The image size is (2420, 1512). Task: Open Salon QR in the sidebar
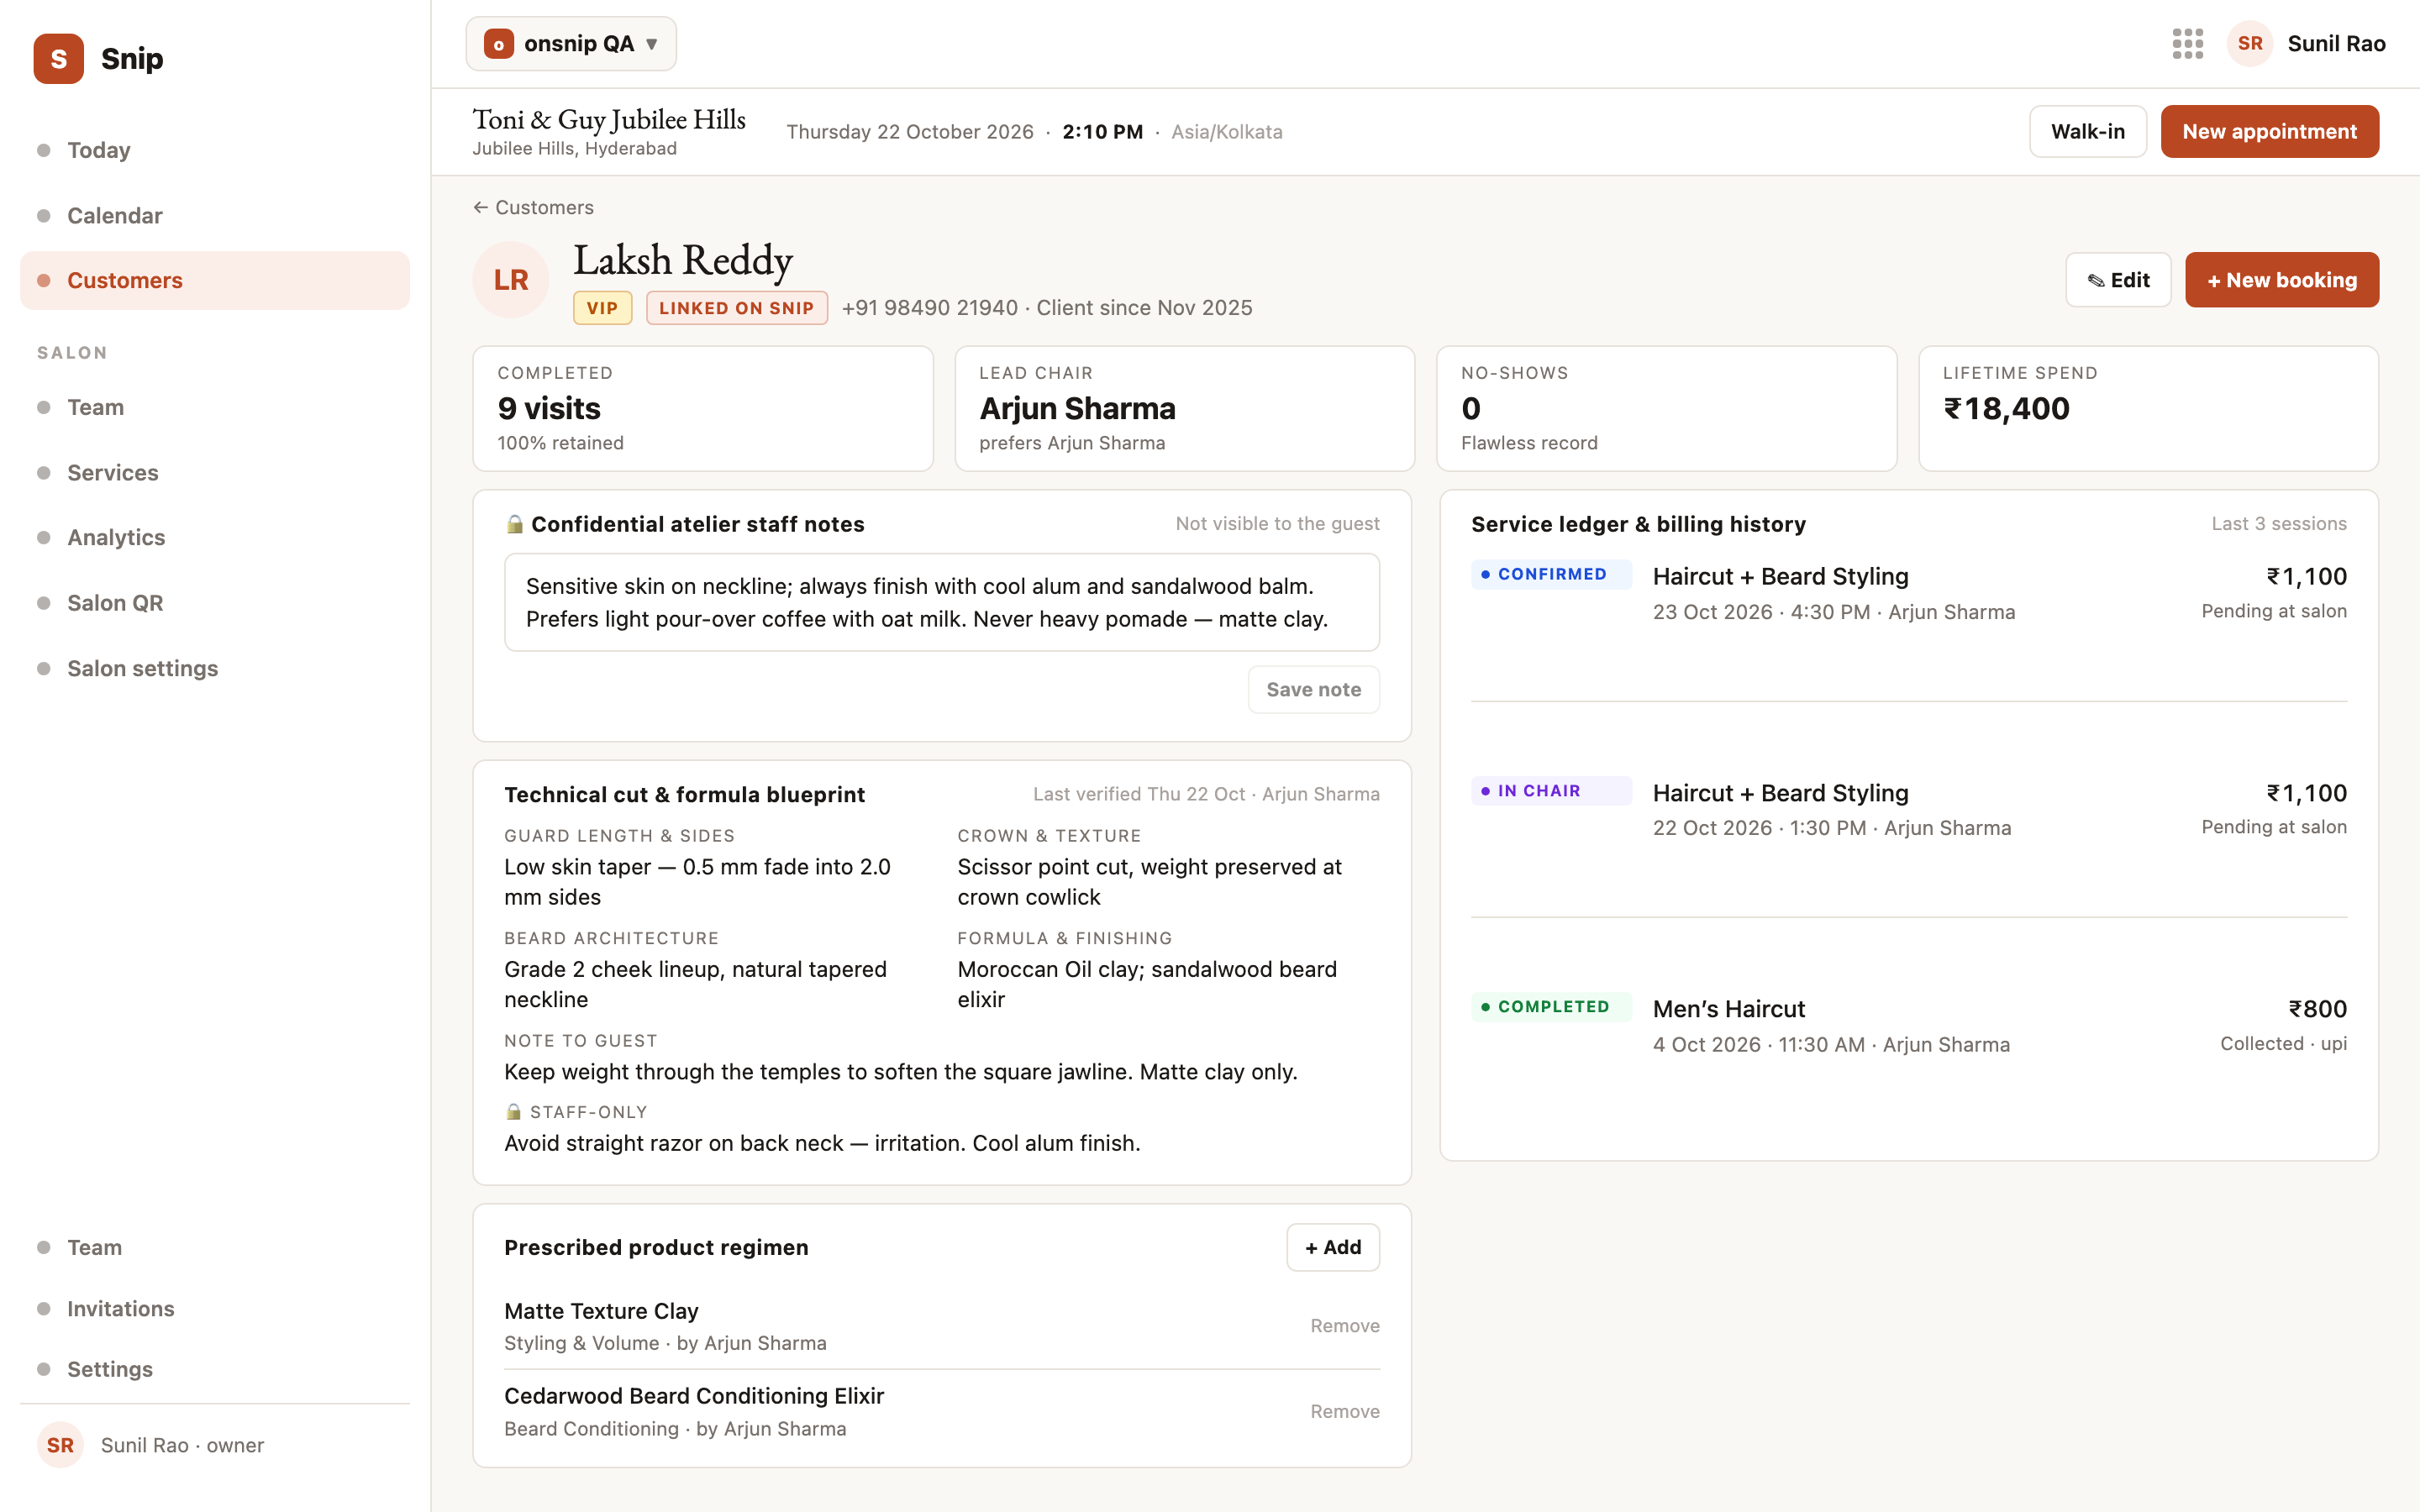pos(215,603)
